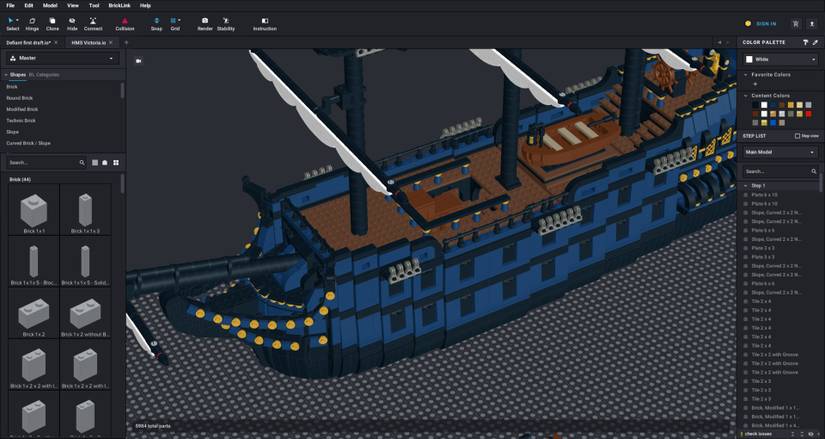This screenshot has height=439, width=825.
Task: Click the SIGN IN link
Action: point(766,23)
